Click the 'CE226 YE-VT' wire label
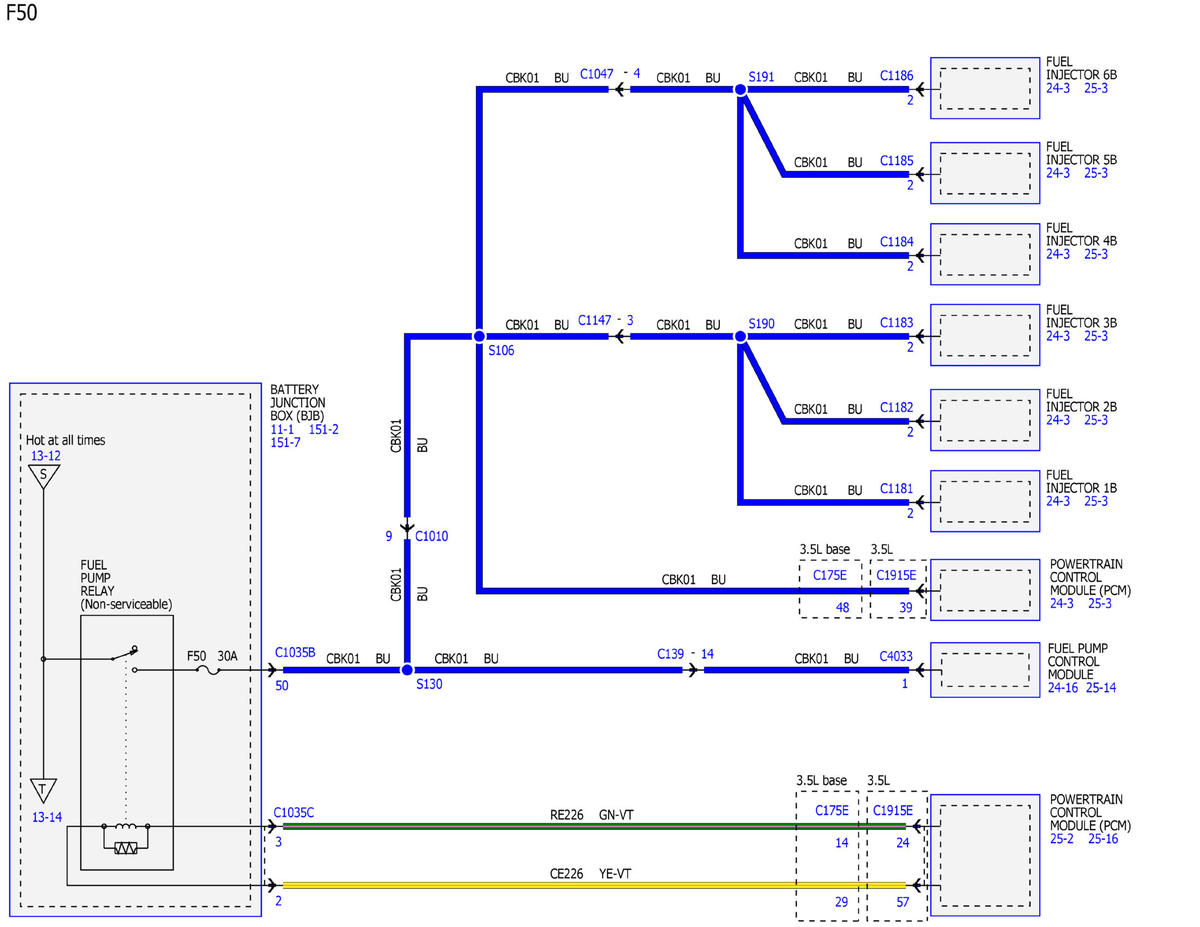1200x927 pixels. point(591,874)
